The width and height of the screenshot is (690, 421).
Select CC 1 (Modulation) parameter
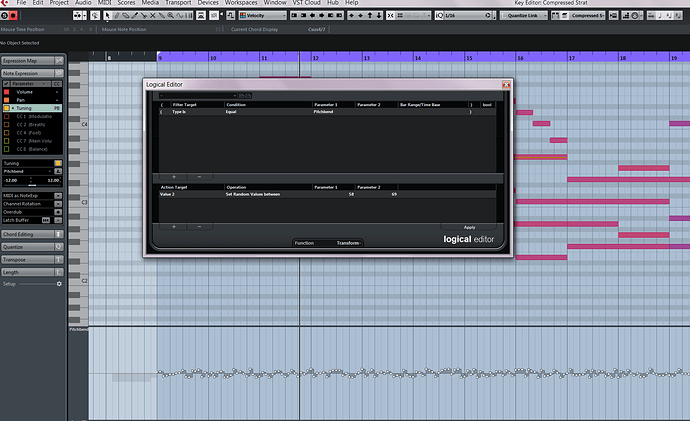[34, 117]
